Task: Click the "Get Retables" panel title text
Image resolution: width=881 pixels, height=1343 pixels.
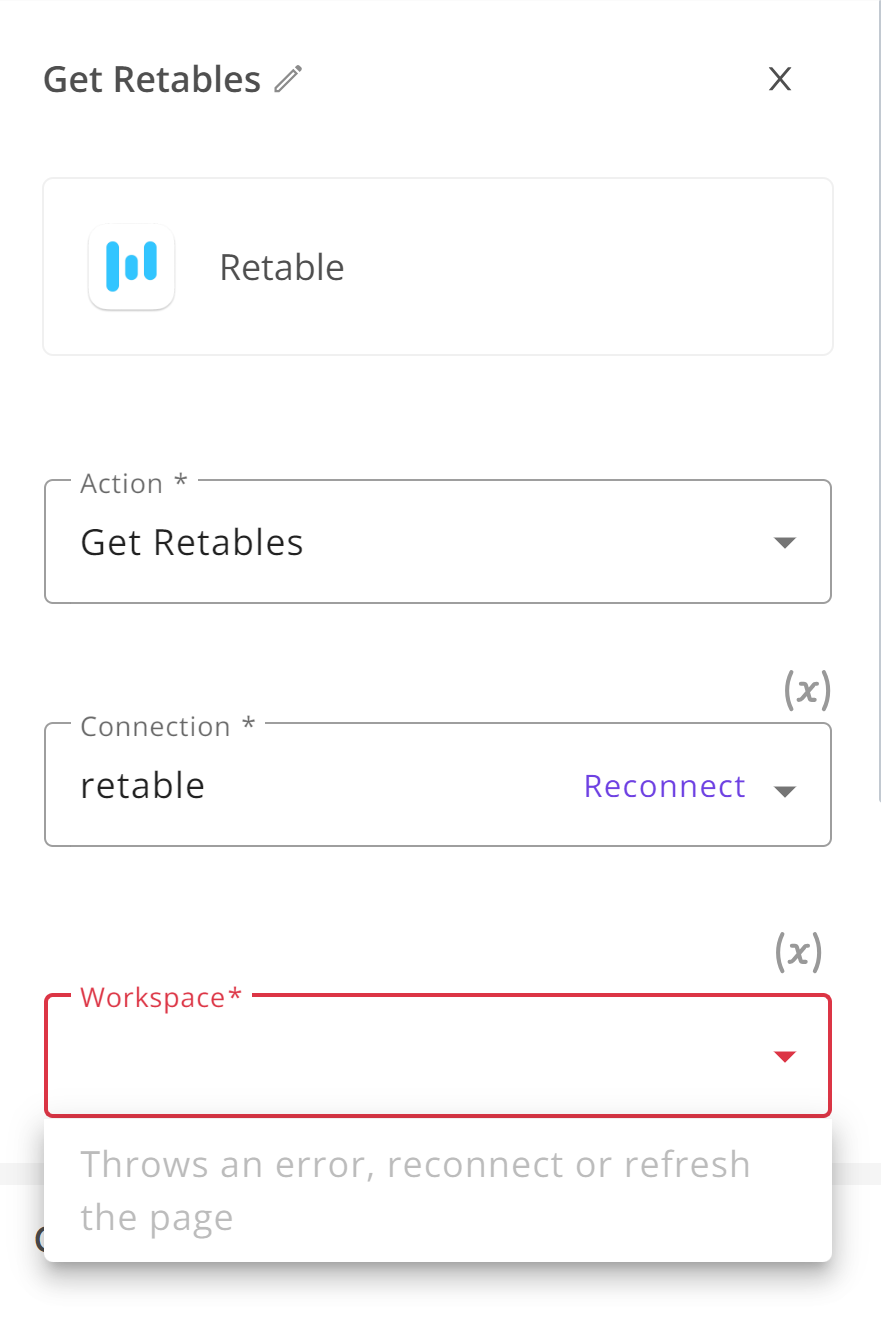Action: coord(152,79)
